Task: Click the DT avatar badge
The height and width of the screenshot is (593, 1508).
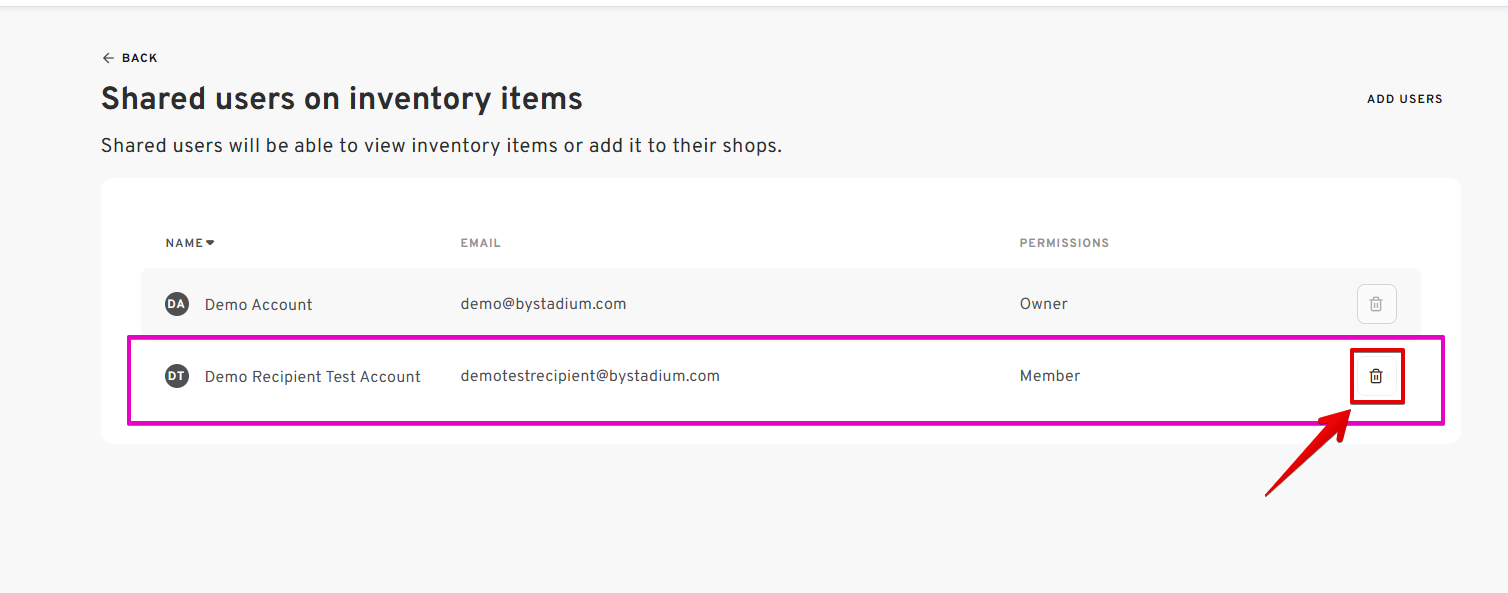Action: (177, 376)
